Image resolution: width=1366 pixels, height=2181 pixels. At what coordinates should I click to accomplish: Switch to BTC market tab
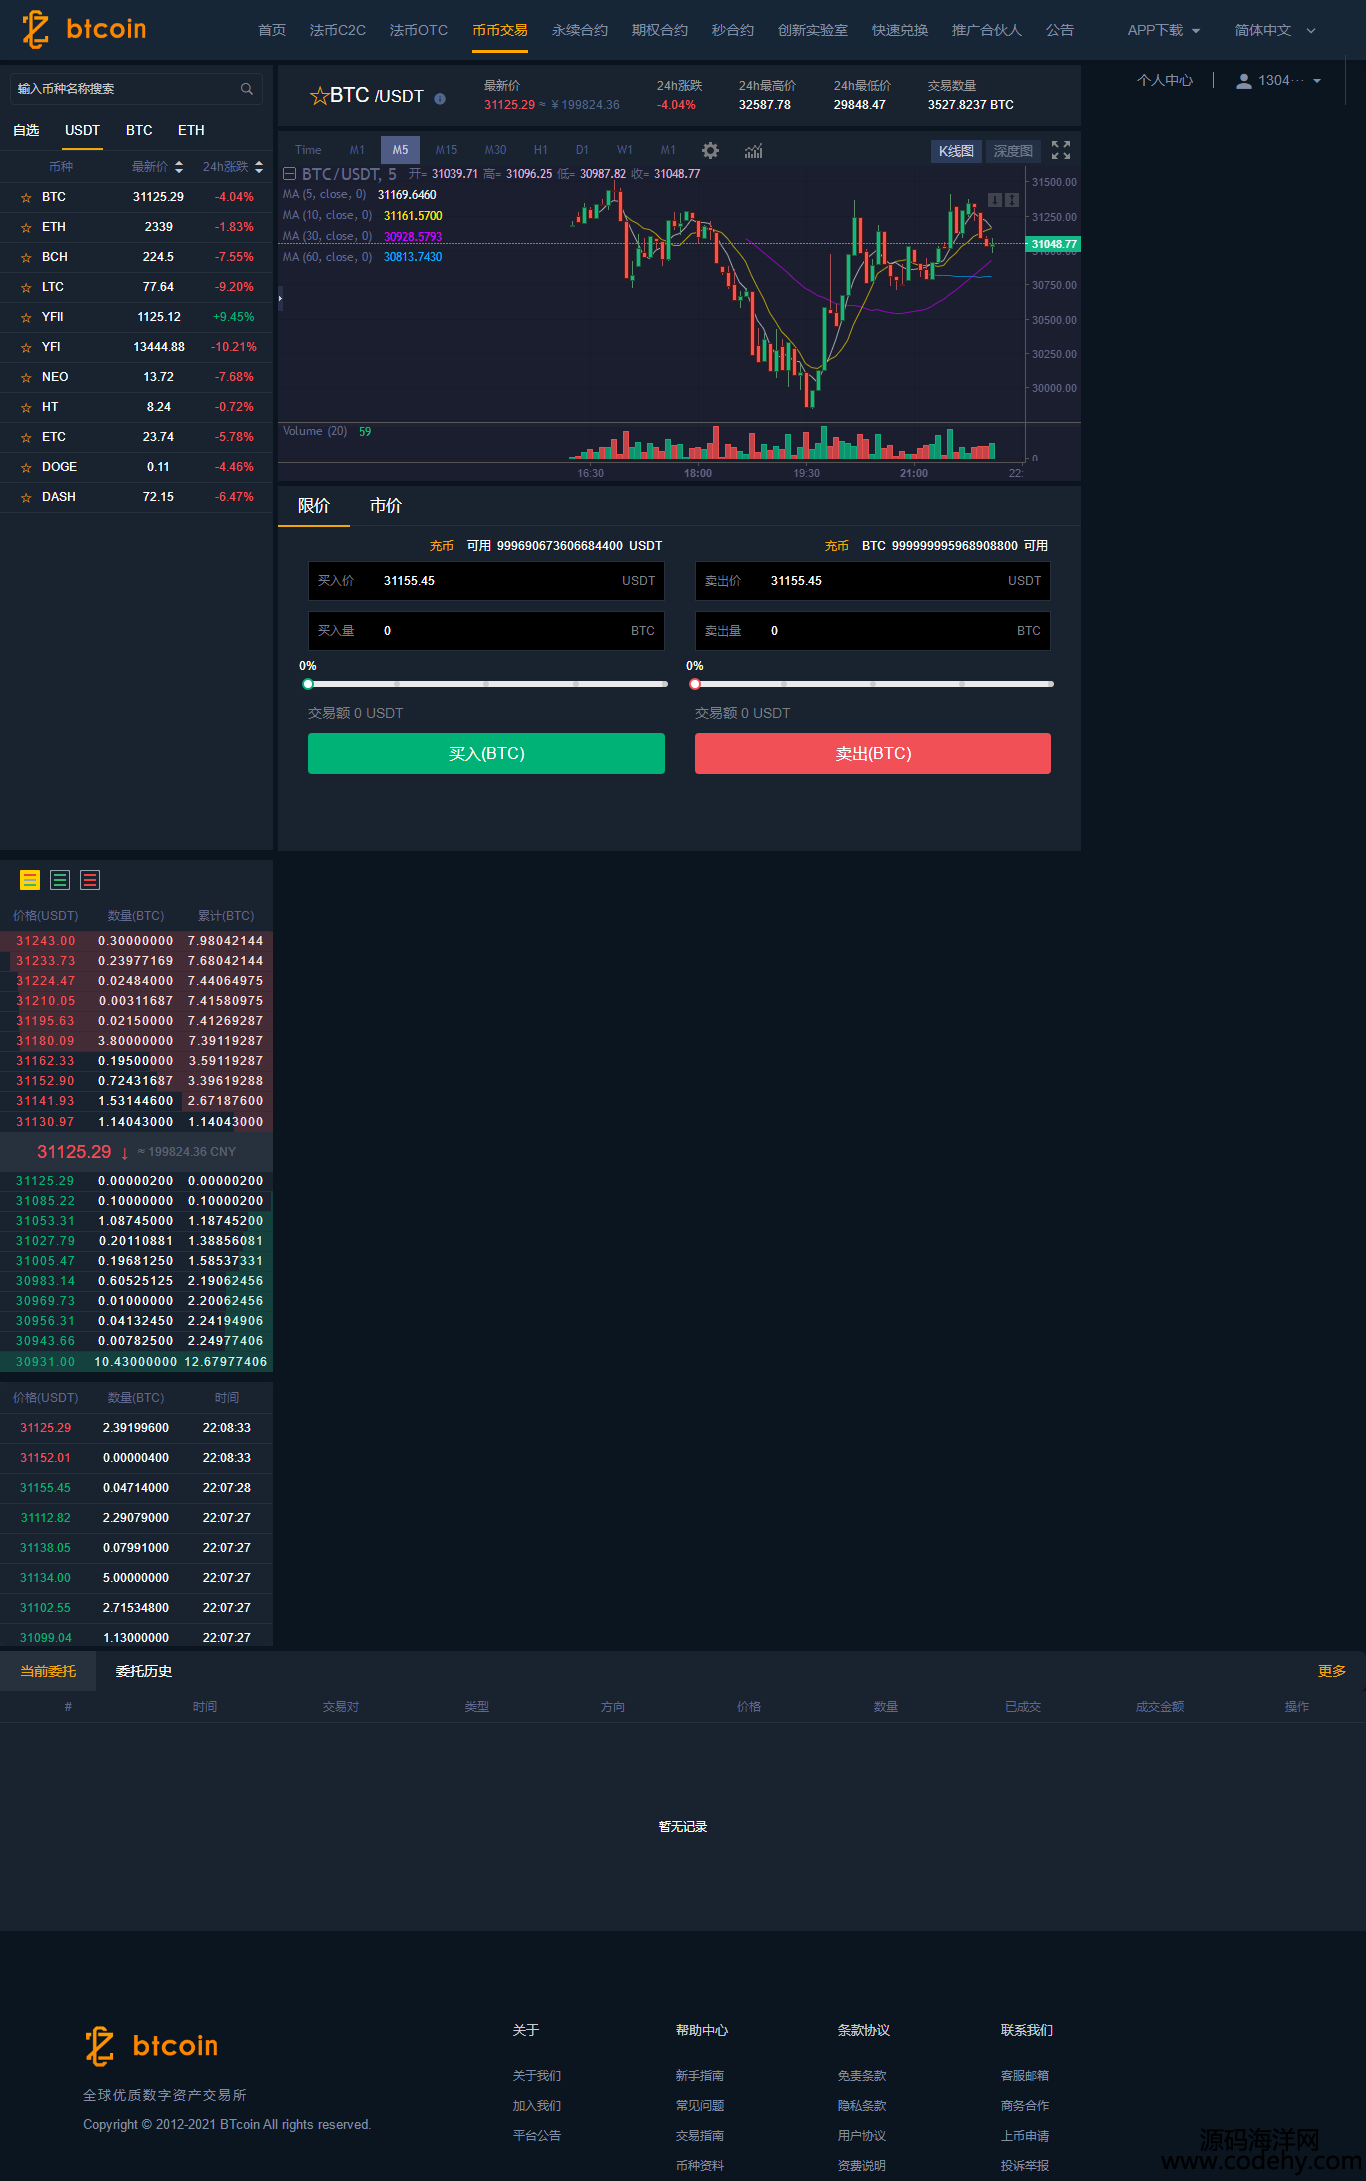pyautogui.click(x=139, y=131)
